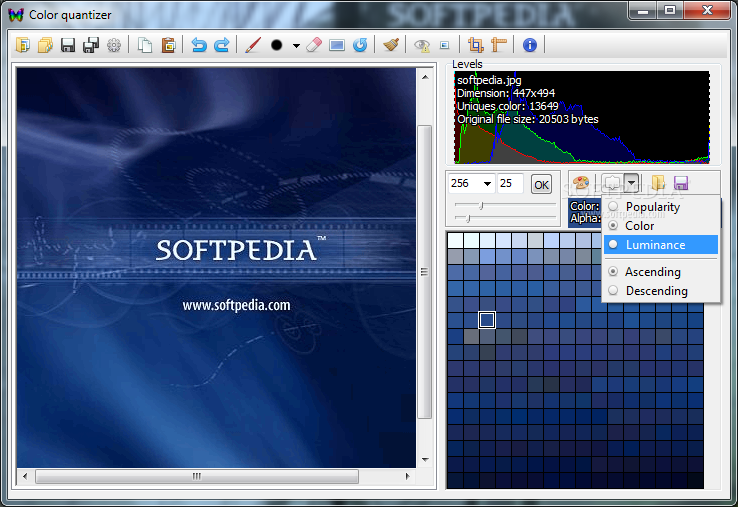Screen dimensions: 738x507
Task: Click the Levels histogram display
Action: tap(582, 118)
